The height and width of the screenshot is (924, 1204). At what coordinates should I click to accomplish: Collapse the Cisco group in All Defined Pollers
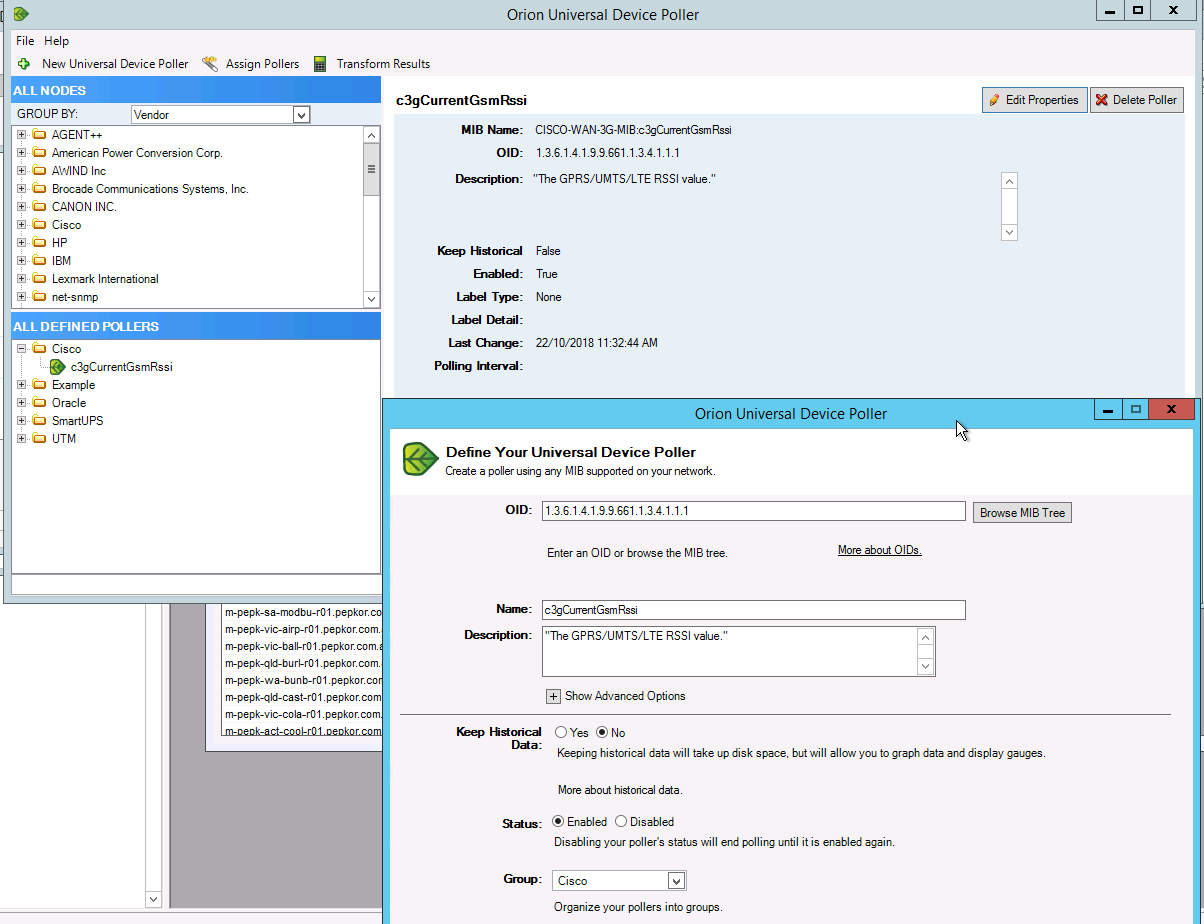coord(21,349)
